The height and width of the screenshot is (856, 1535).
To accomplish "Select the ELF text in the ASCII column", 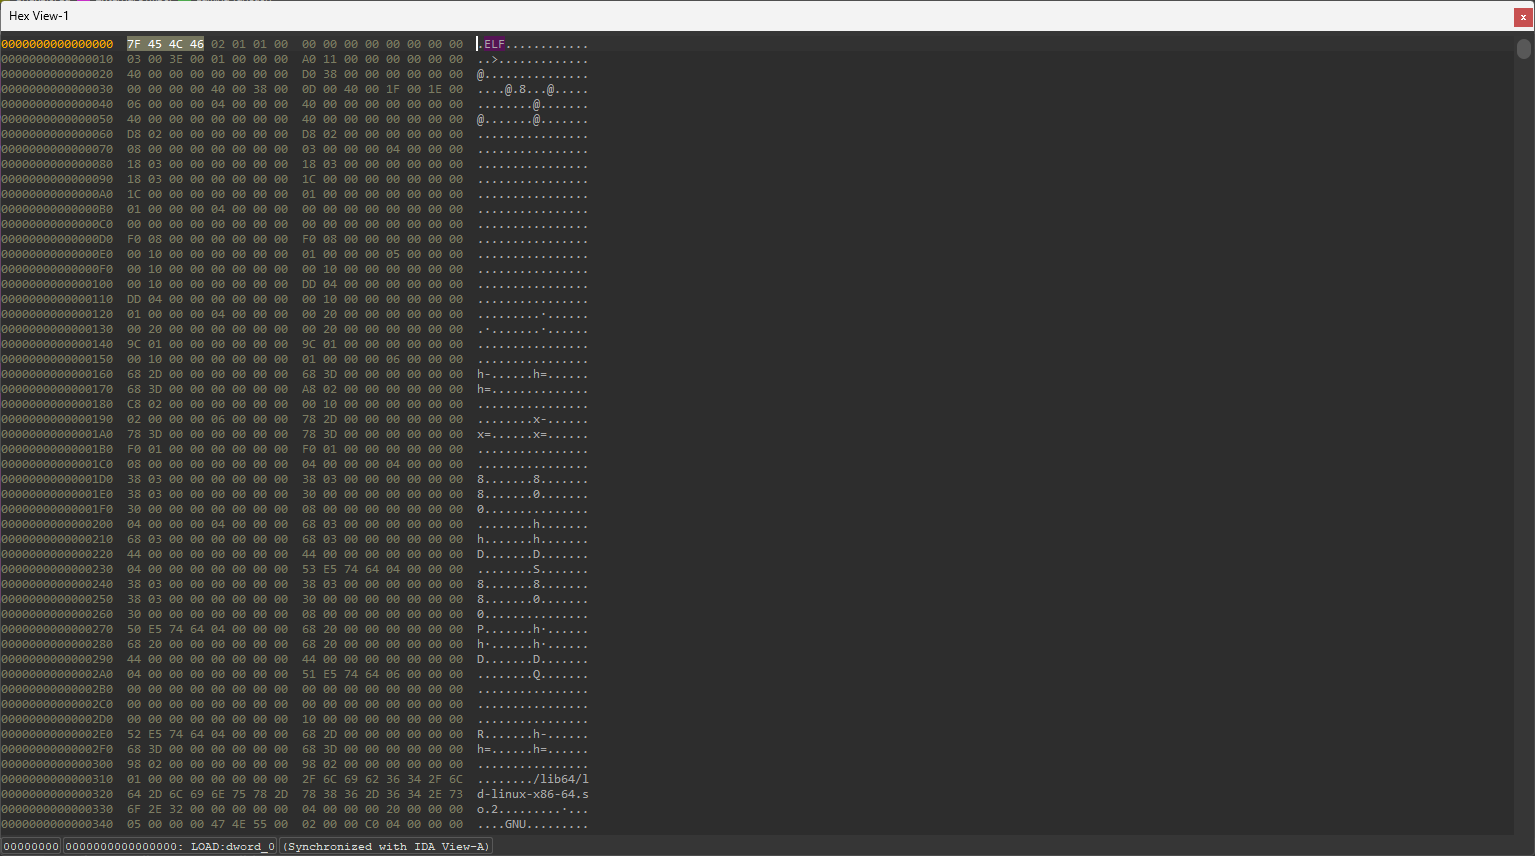I will click(x=495, y=44).
